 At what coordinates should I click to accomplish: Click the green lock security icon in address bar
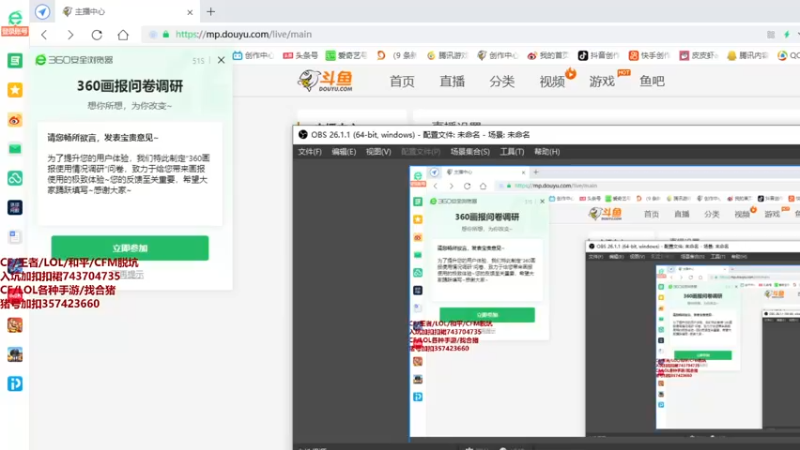click(166, 34)
